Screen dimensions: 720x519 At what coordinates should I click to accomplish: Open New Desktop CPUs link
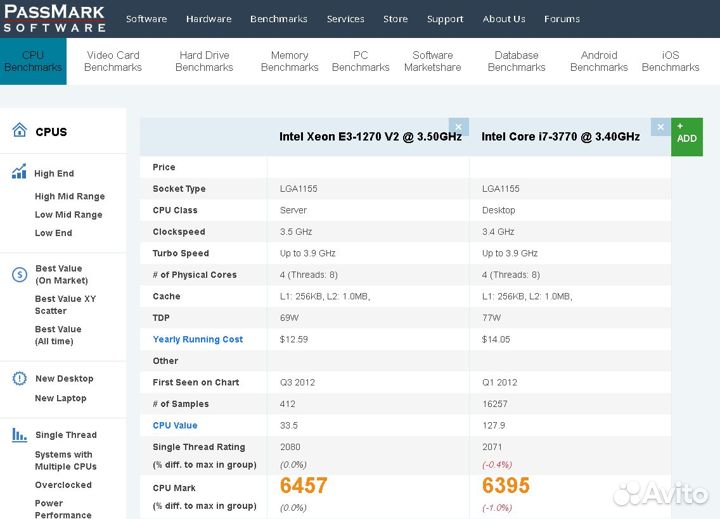[64, 378]
